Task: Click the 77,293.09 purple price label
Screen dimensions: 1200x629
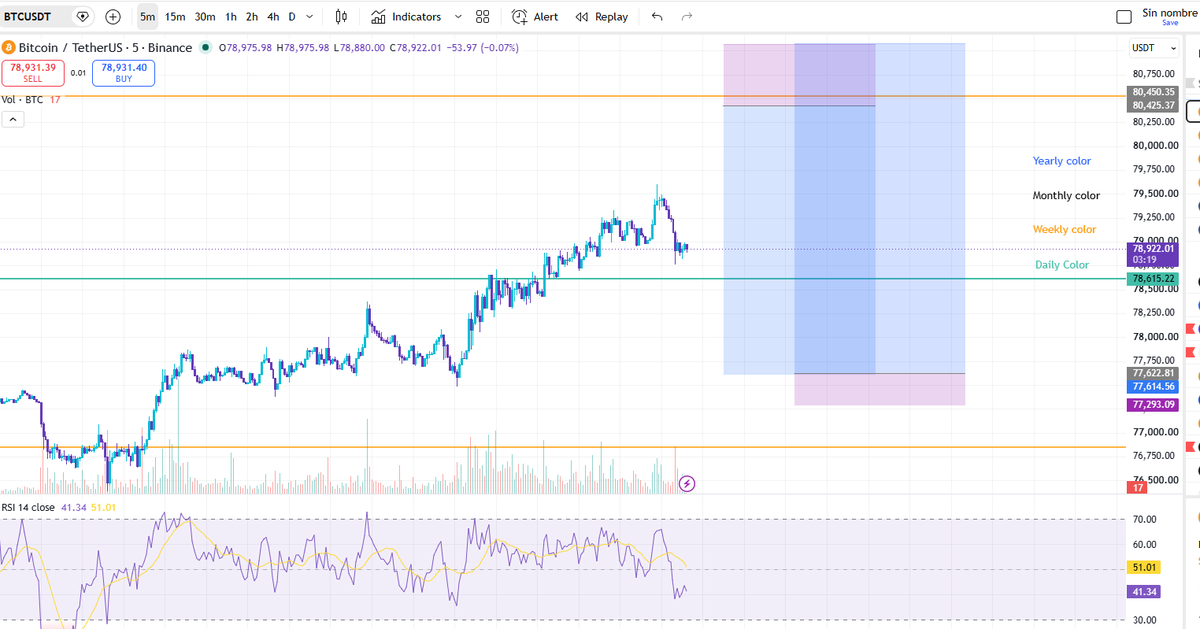Action: coord(1153,405)
